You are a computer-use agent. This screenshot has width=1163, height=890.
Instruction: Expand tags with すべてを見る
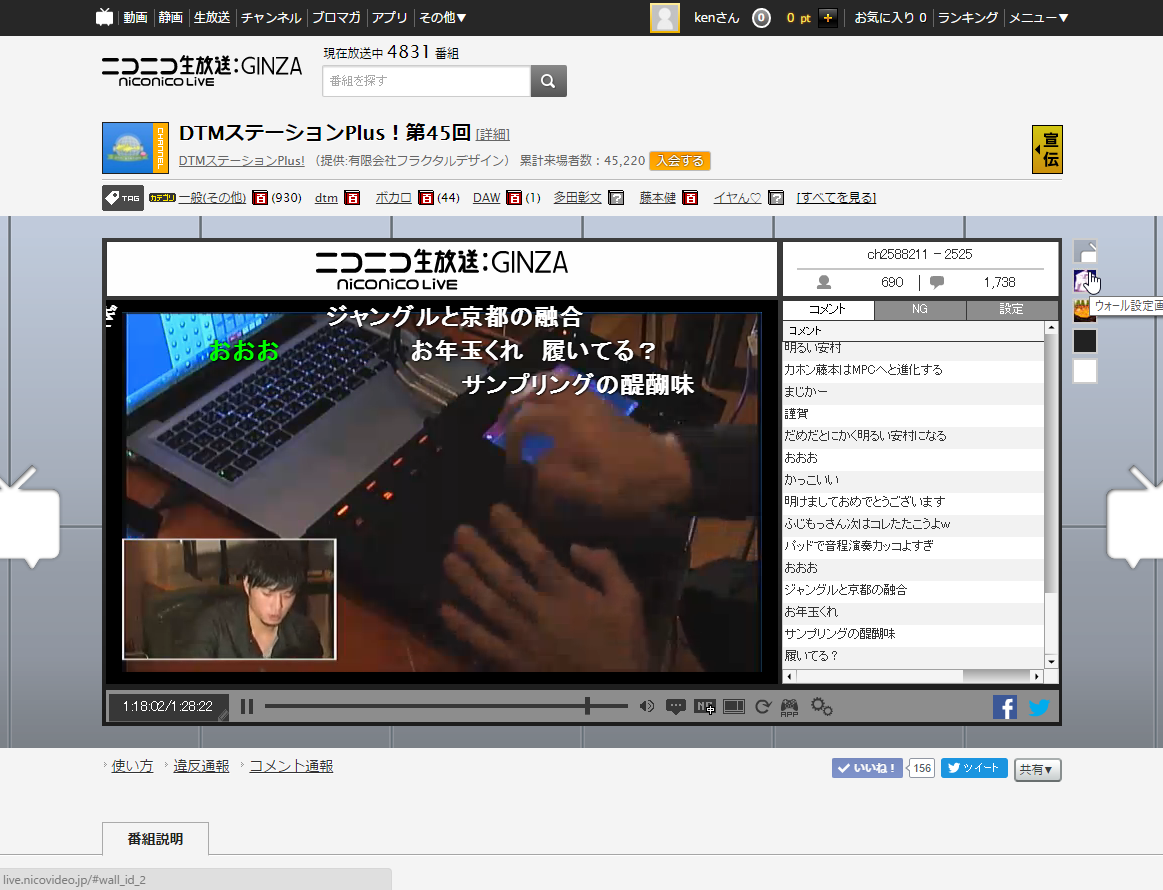click(x=836, y=198)
